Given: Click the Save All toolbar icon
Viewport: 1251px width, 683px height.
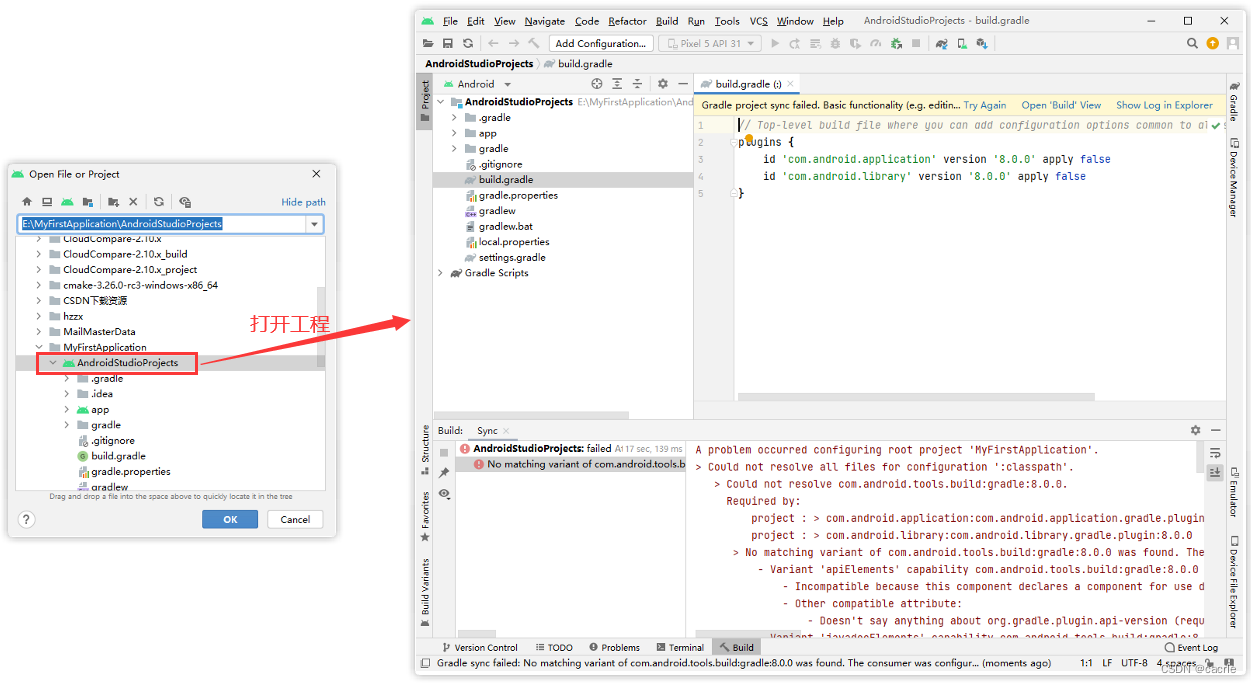Looking at the screenshot, I should click(x=448, y=43).
